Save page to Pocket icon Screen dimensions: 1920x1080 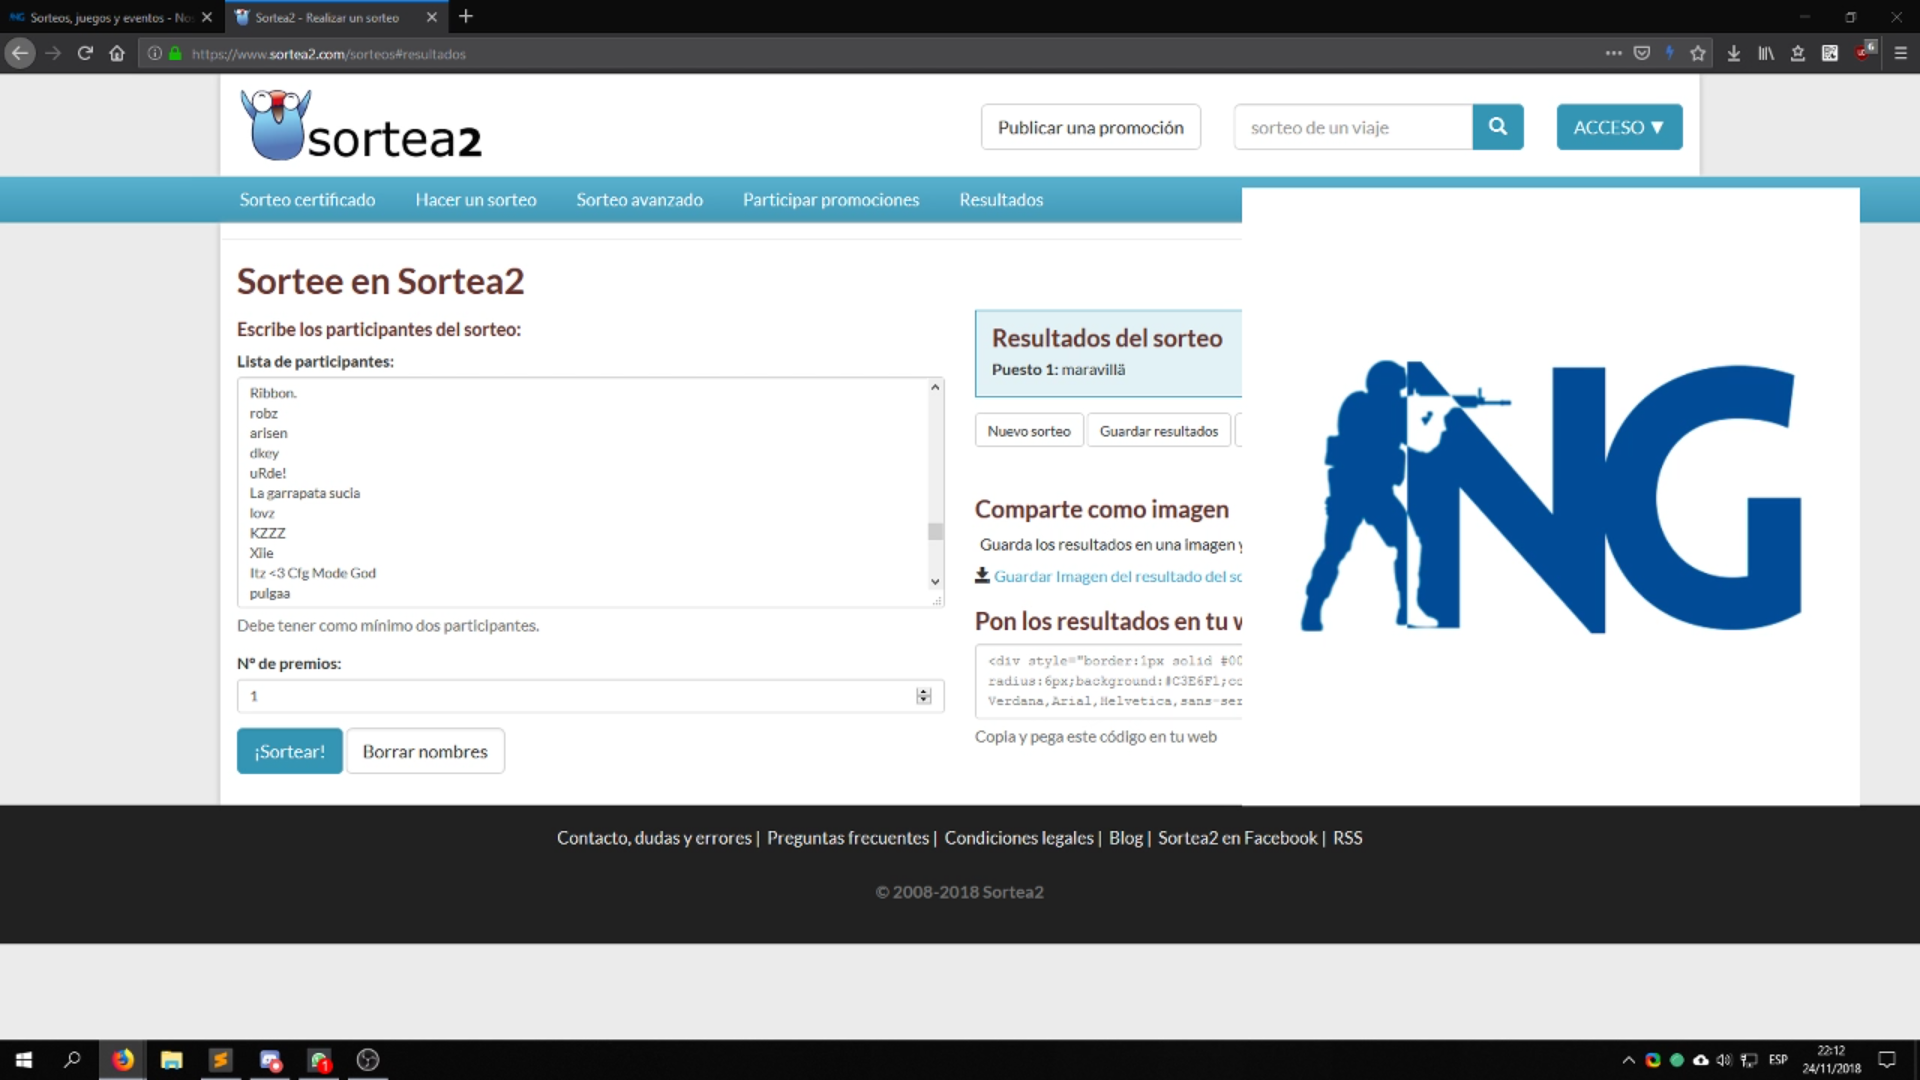[1641, 54]
